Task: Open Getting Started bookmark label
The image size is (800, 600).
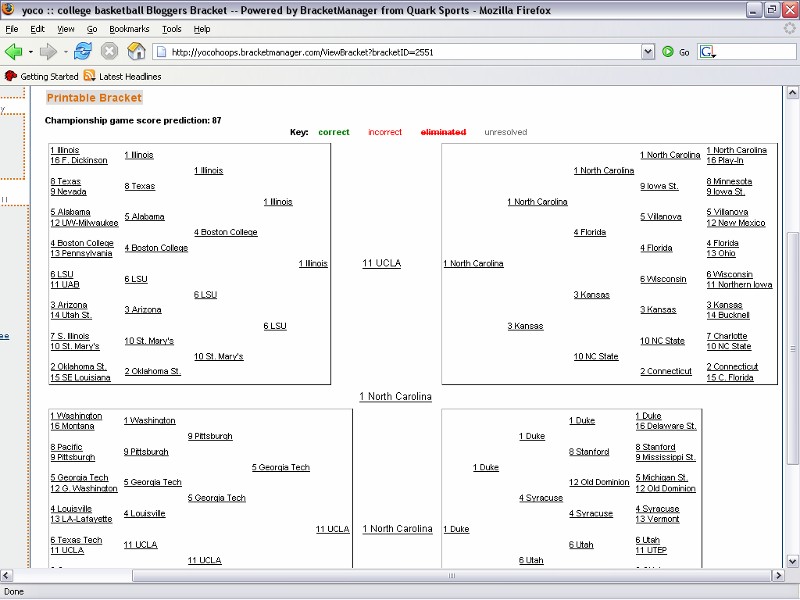Action: click(49, 77)
